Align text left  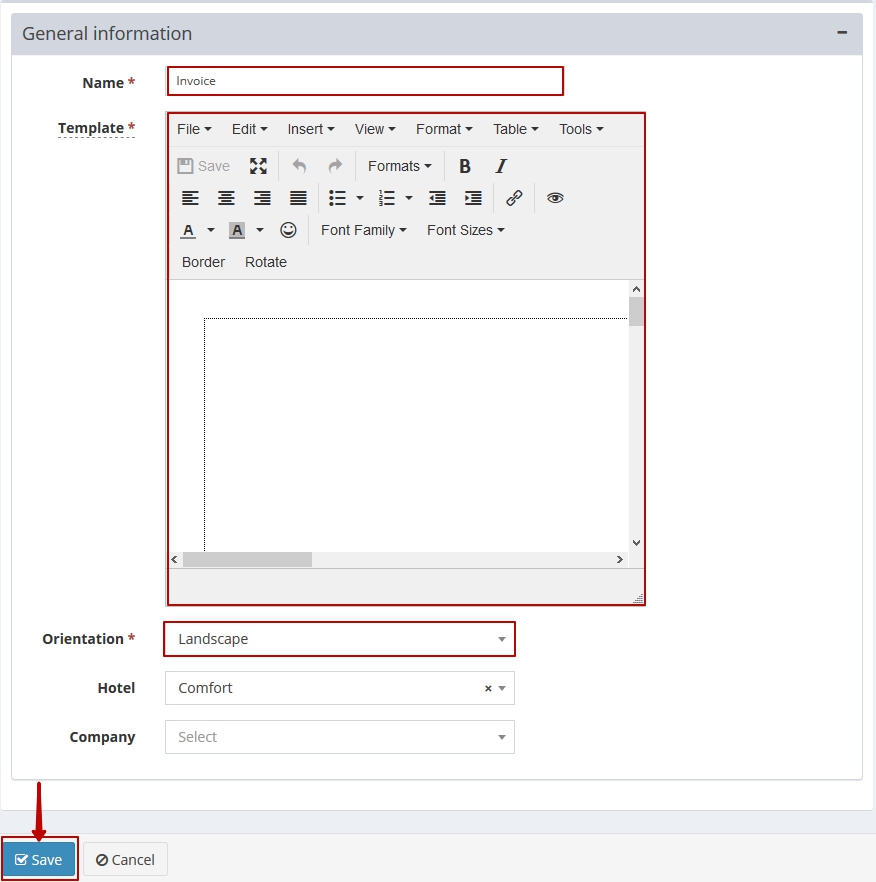click(x=190, y=198)
